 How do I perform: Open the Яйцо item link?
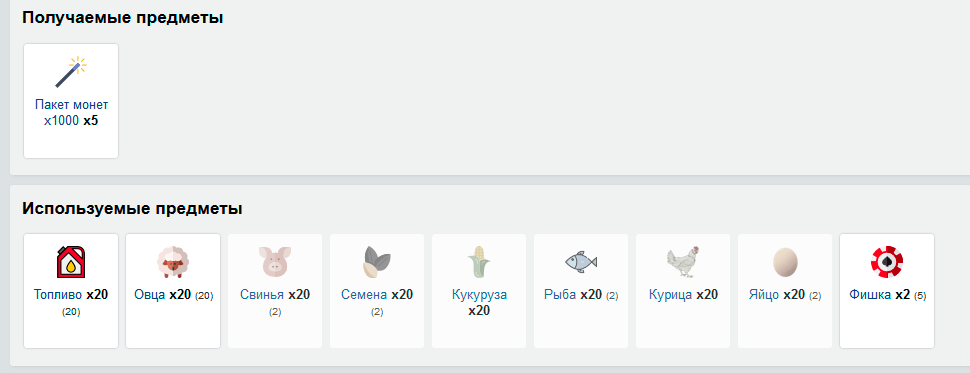coord(765,294)
